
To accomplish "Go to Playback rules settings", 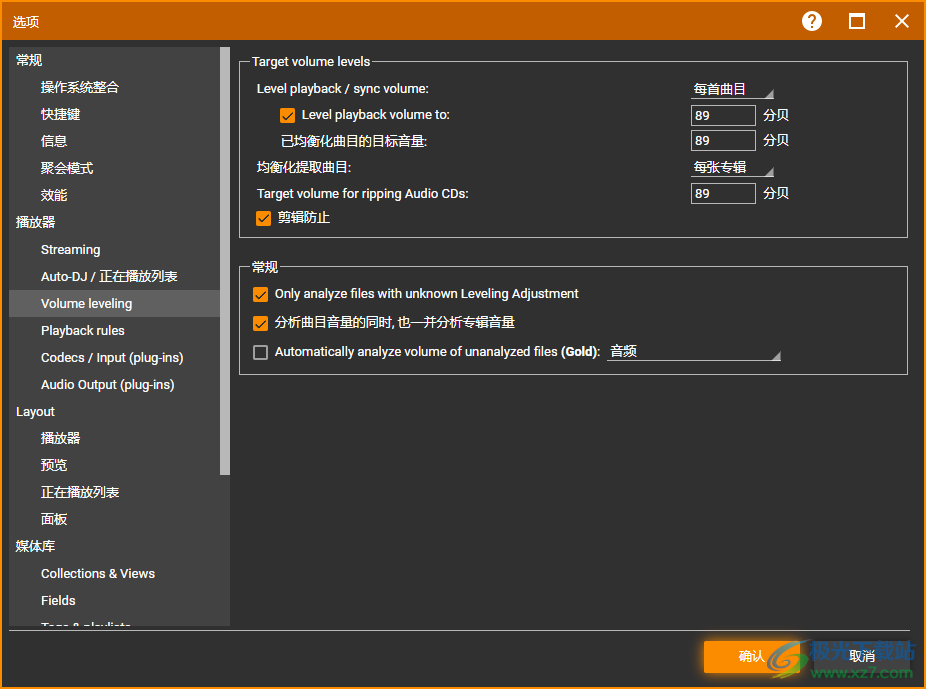I will click(x=83, y=331).
